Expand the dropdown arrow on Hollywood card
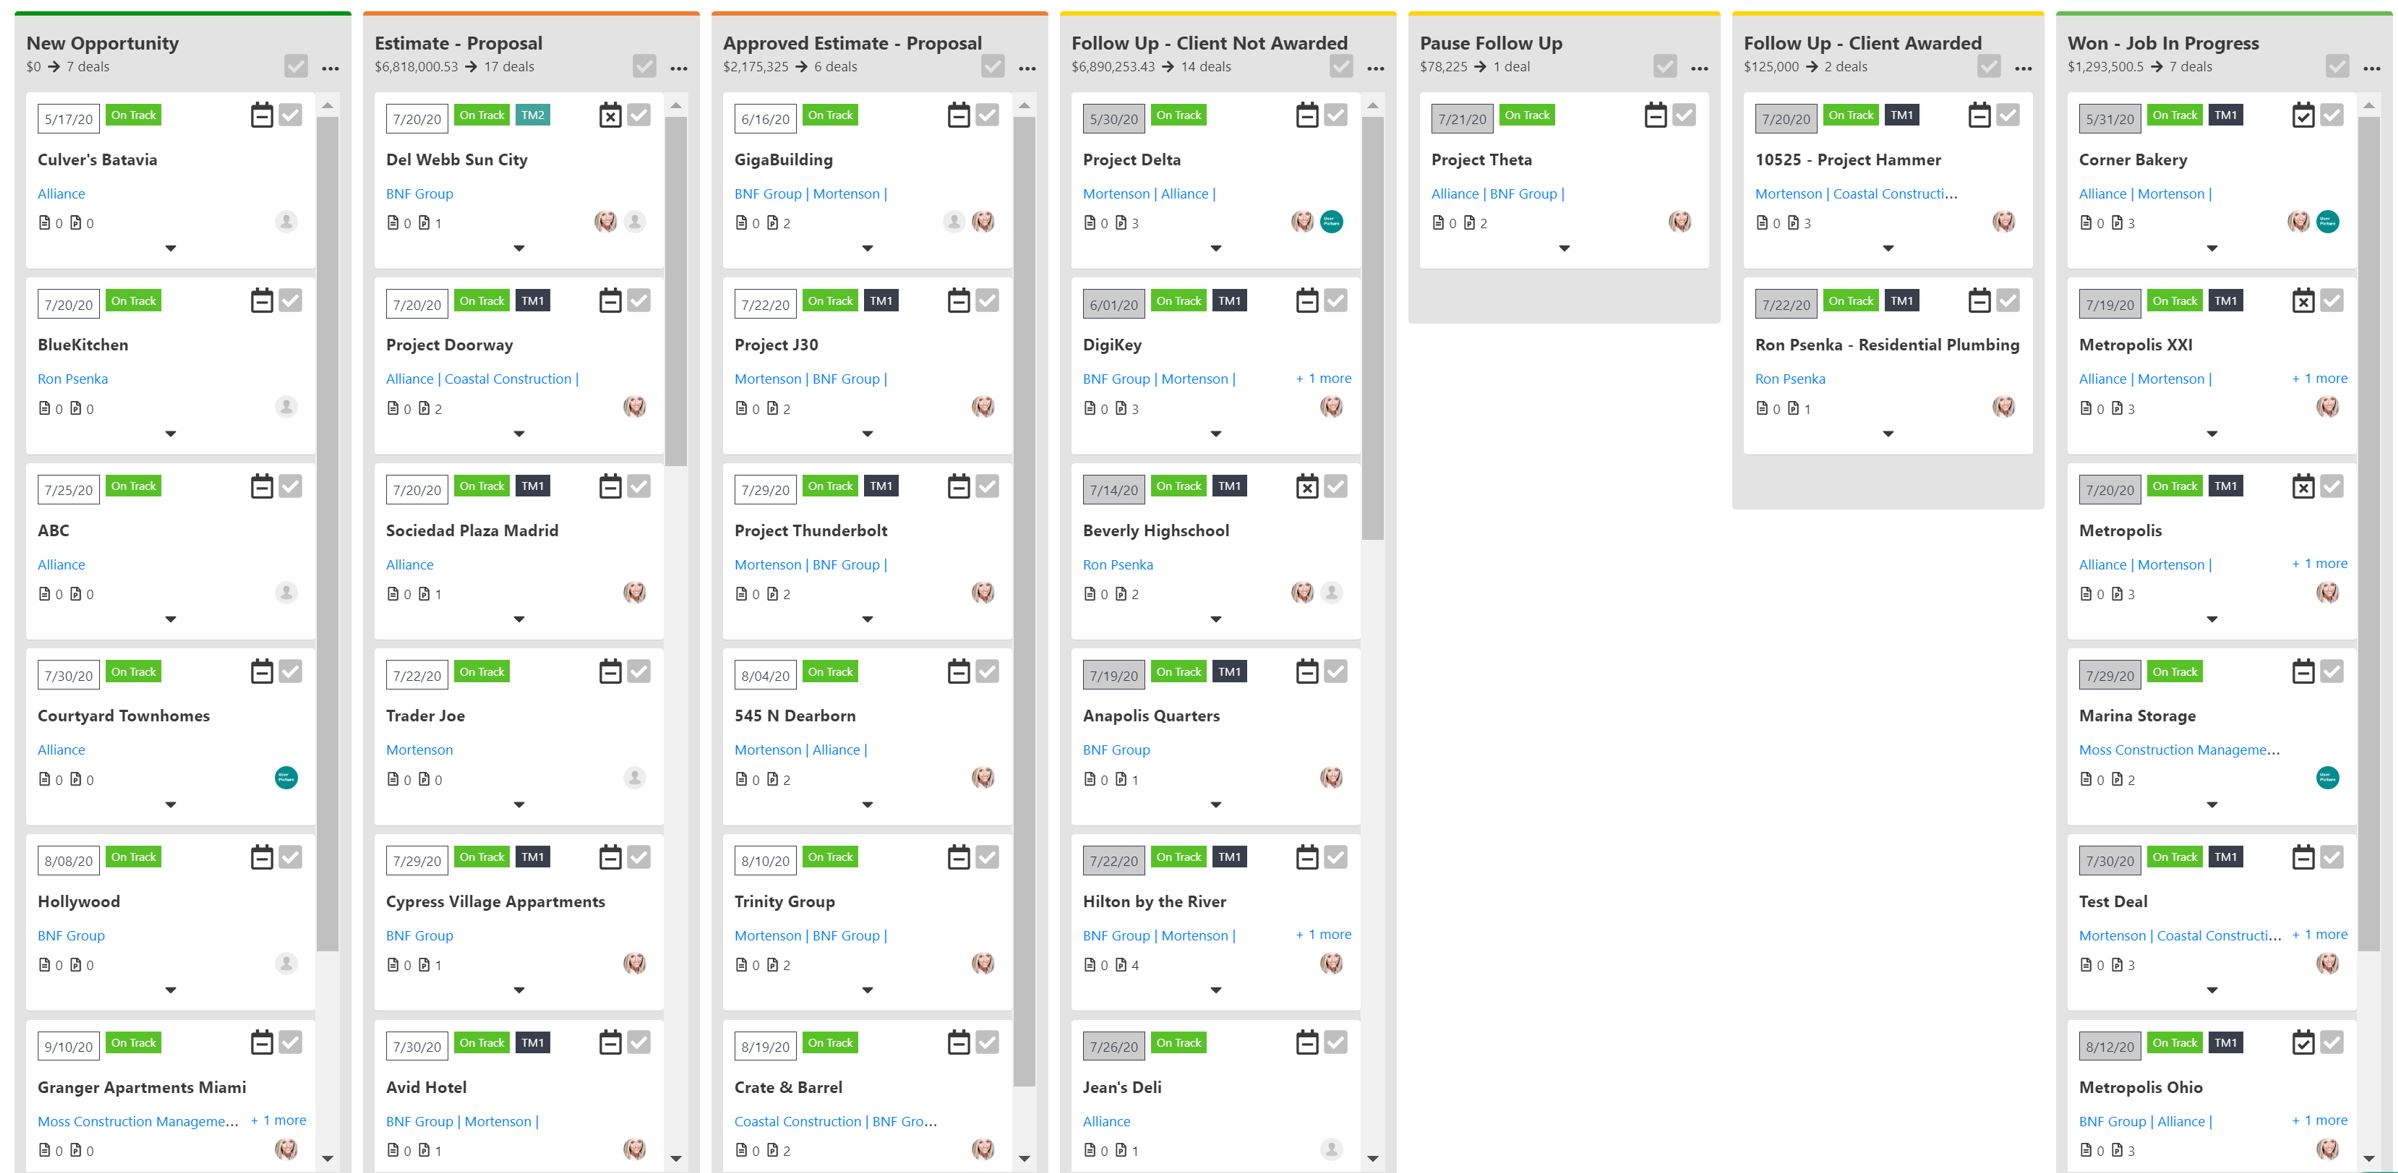The width and height of the screenshot is (2398, 1173). [170, 989]
